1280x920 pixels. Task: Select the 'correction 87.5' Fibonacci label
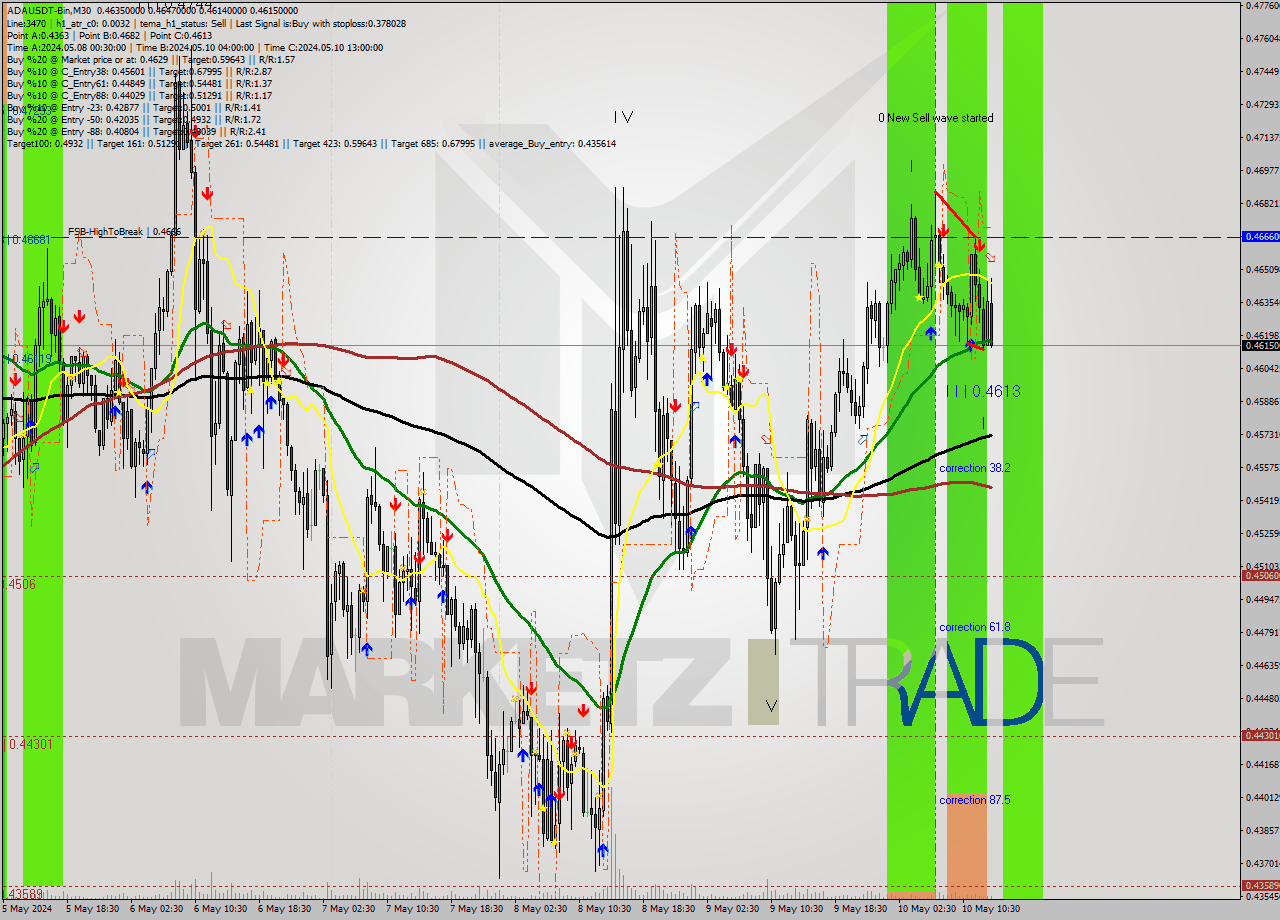974,800
